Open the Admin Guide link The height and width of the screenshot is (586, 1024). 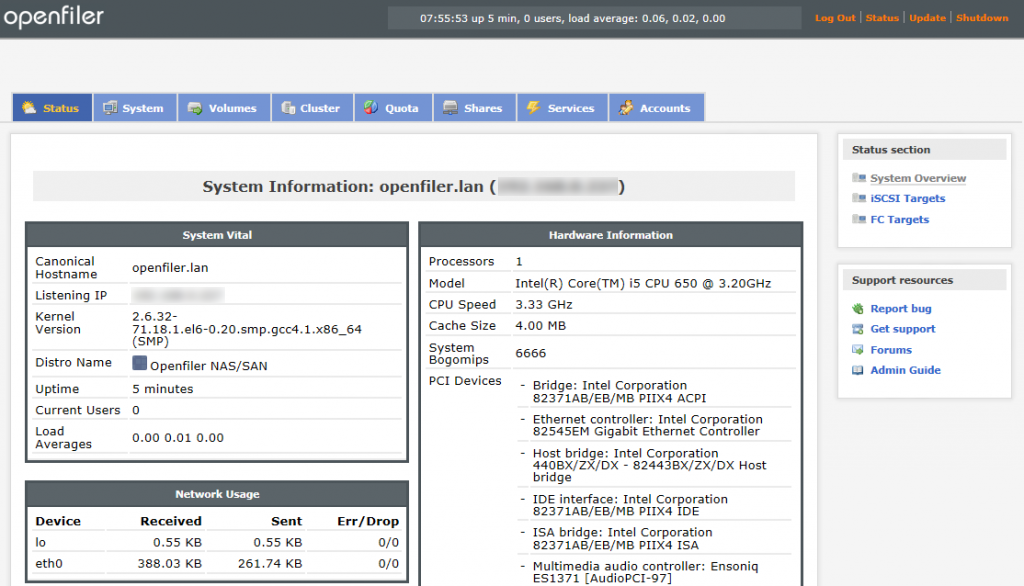pyautogui.click(x=905, y=370)
